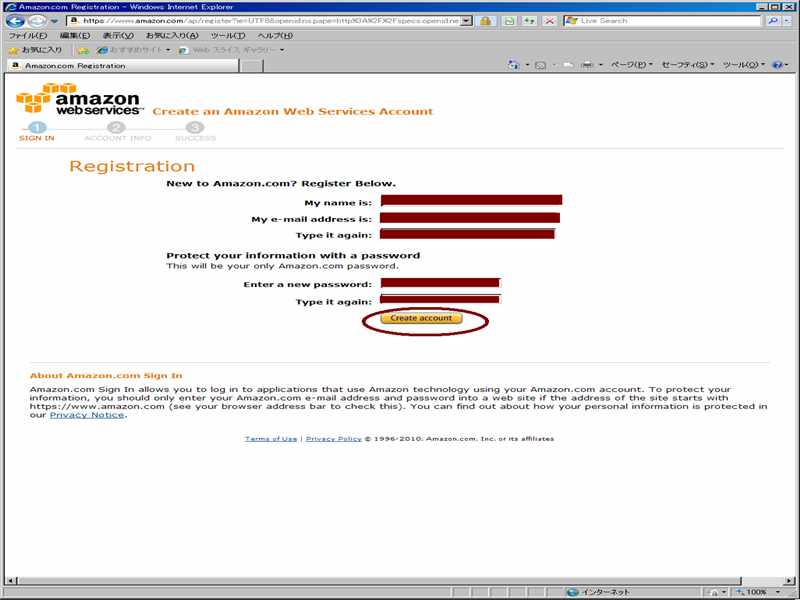
Task: Click step 1 SIGN IN circle
Action: 37,128
